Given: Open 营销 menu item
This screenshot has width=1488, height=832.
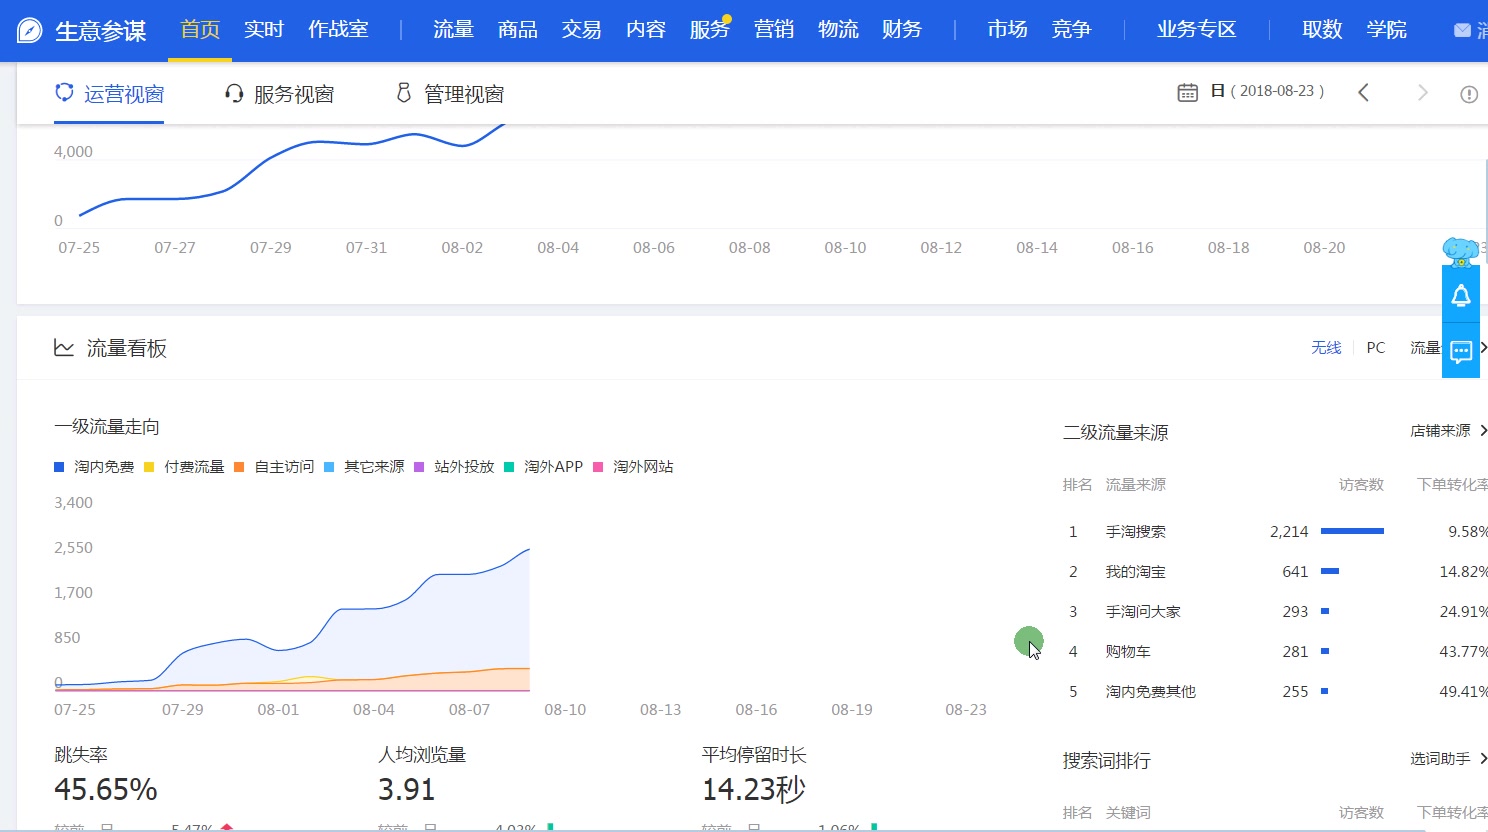Looking at the screenshot, I should 774,30.
